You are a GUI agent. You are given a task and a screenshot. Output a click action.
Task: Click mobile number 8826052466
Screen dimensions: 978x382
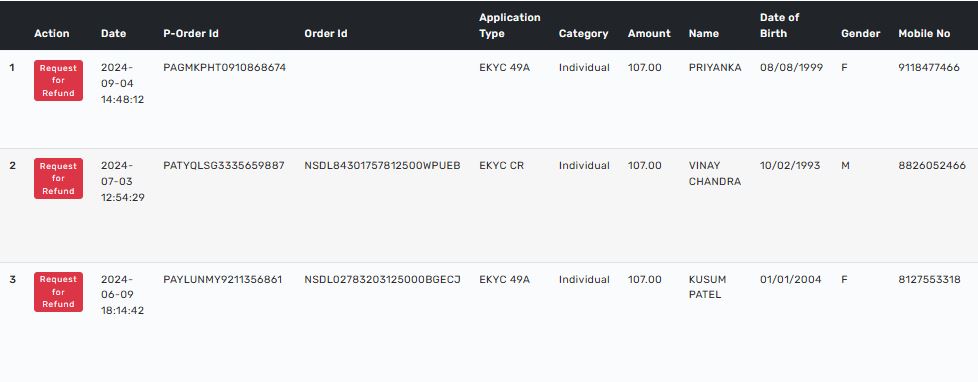click(932, 165)
